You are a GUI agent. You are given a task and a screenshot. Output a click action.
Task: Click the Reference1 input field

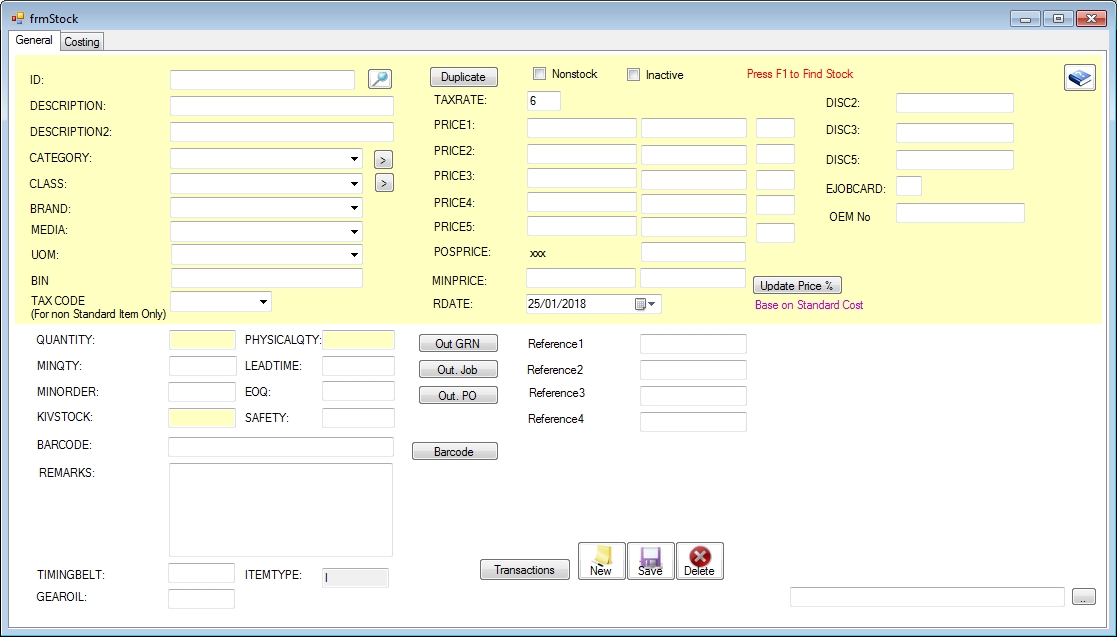(693, 344)
